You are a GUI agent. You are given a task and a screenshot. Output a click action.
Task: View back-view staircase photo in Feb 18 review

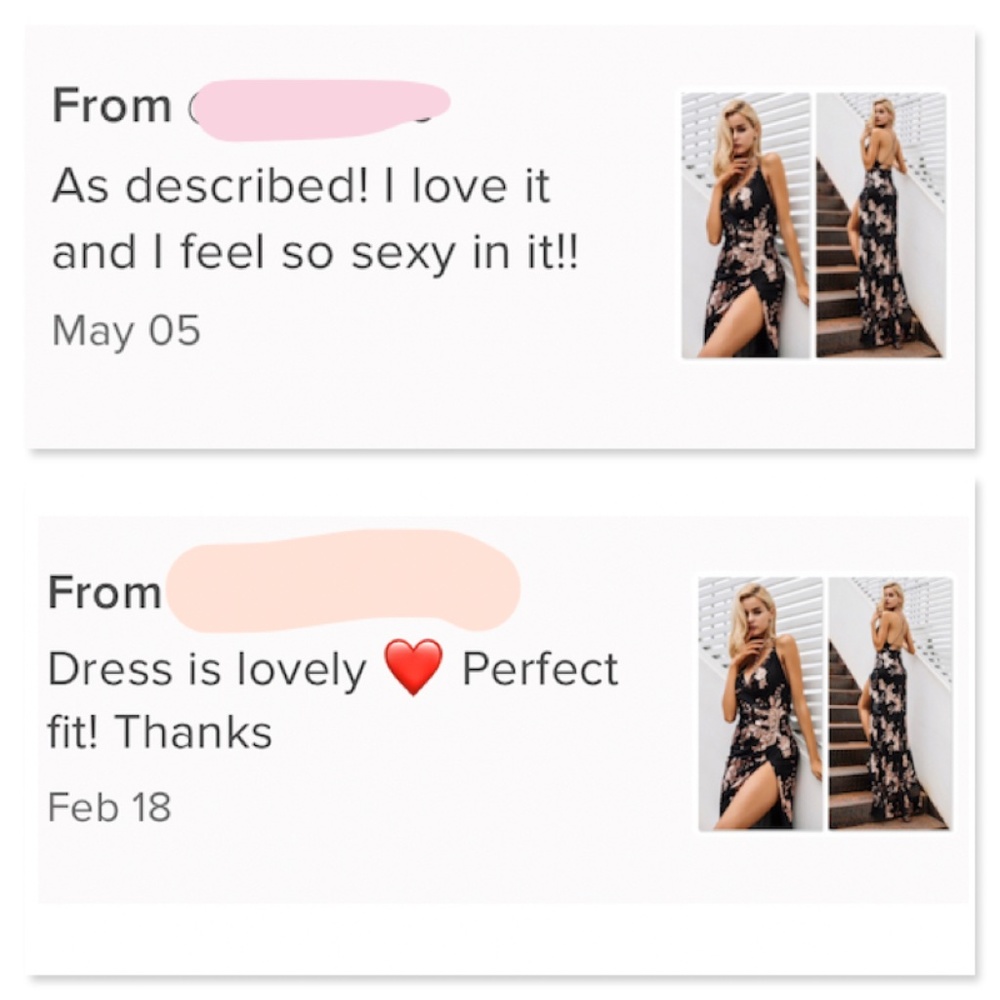[x=890, y=703]
